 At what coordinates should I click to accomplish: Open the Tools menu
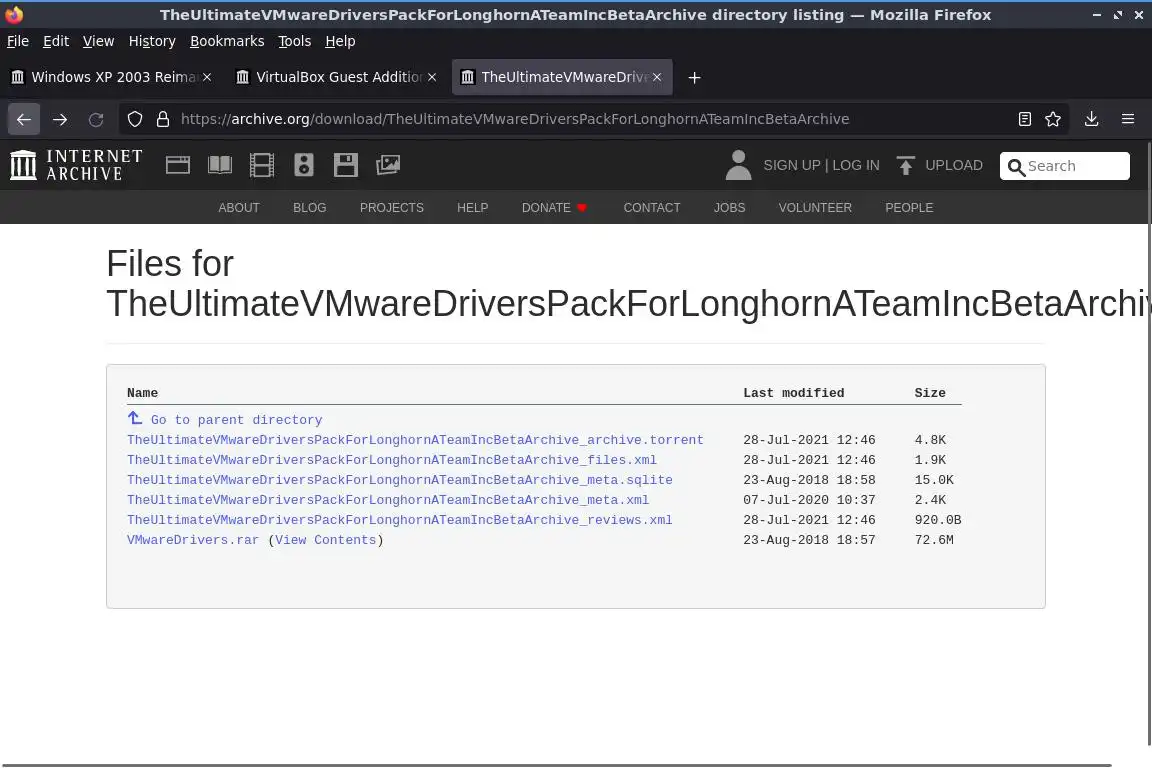coord(295,41)
